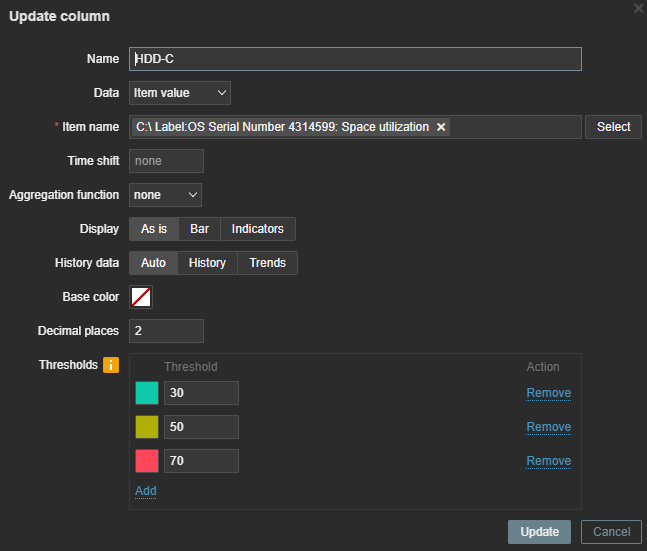Click Select button for Item name
Screen dimensions: 647x551
(x=613, y=127)
